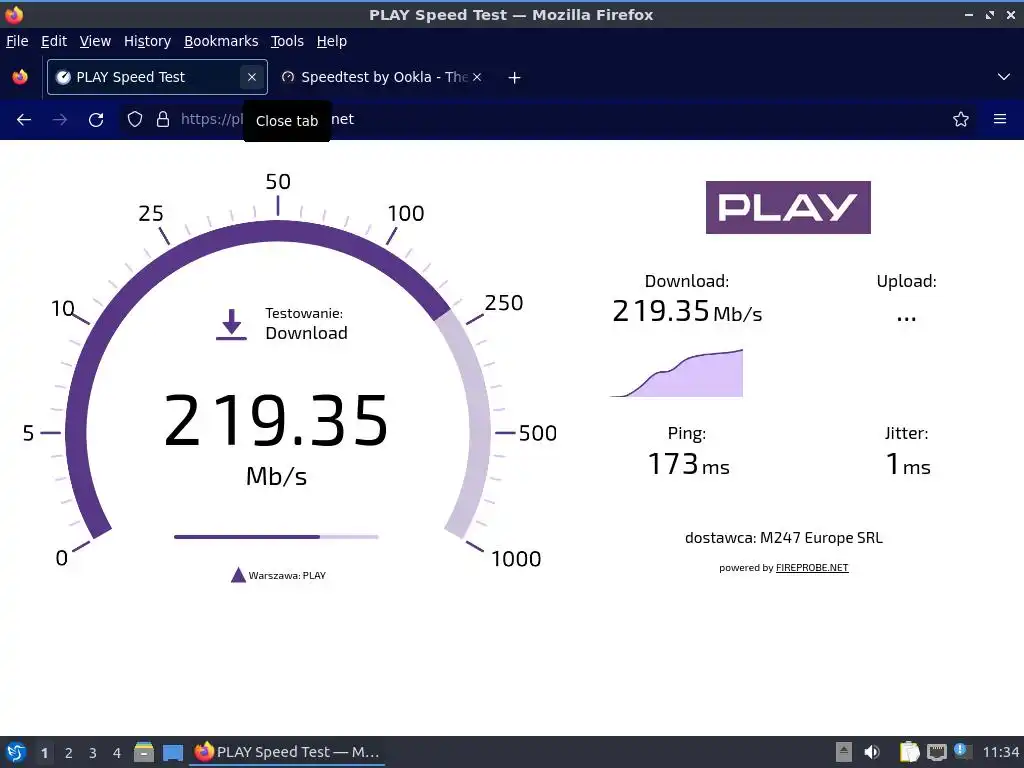Click the test progress bar under gauge
Image resolution: width=1024 pixels, height=768 pixels.
tap(276, 537)
